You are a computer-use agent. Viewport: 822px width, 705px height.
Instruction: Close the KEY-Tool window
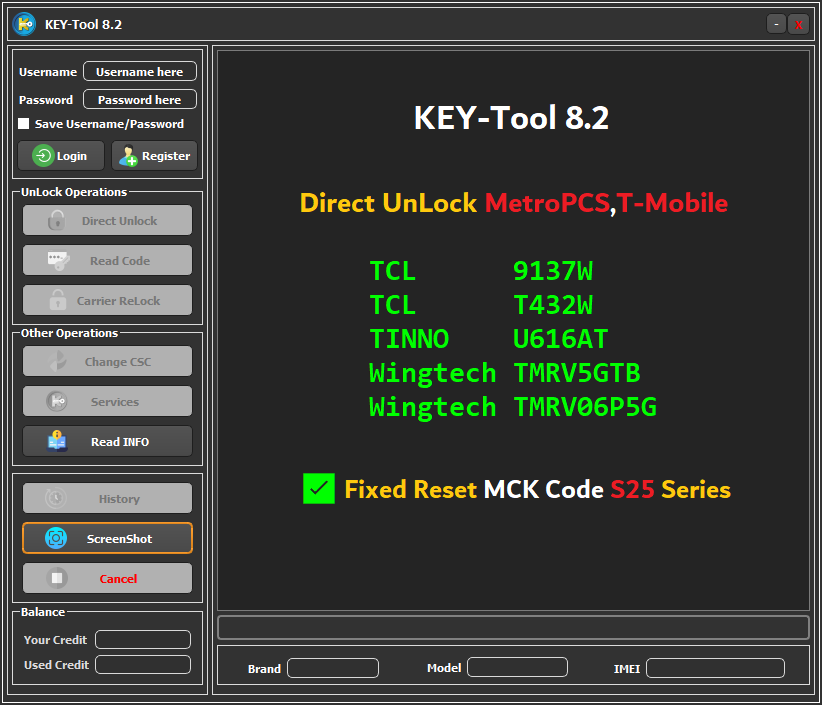pyautogui.click(x=799, y=24)
